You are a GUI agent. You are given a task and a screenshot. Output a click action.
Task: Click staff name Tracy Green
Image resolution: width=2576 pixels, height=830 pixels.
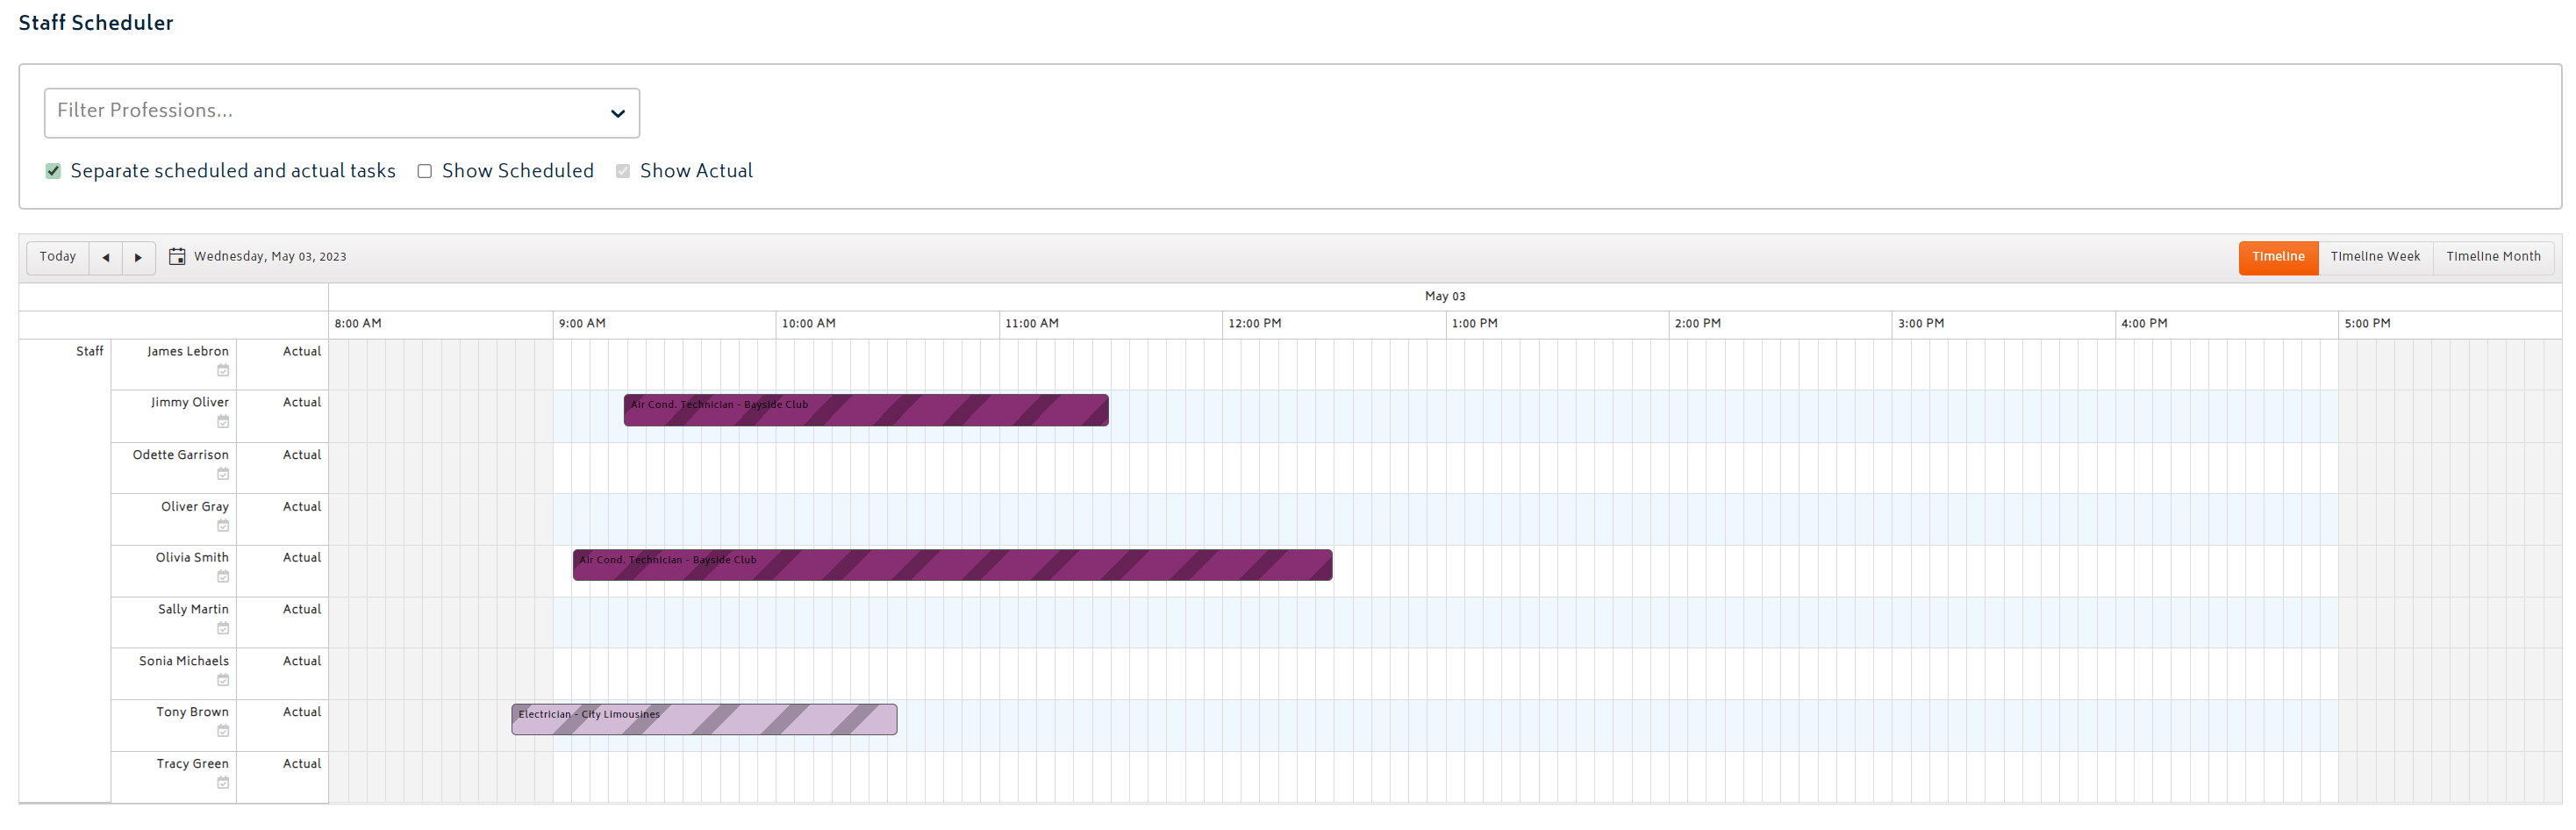point(192,764)
